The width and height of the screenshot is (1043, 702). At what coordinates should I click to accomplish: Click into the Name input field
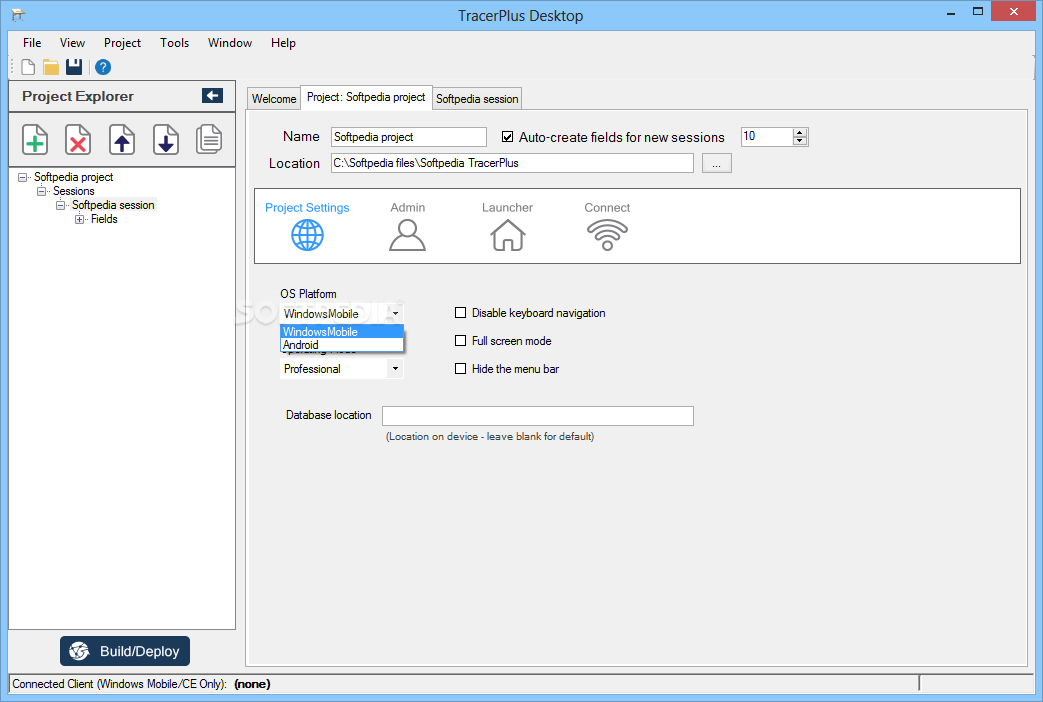pyautogui.click(x=408, y=137)
